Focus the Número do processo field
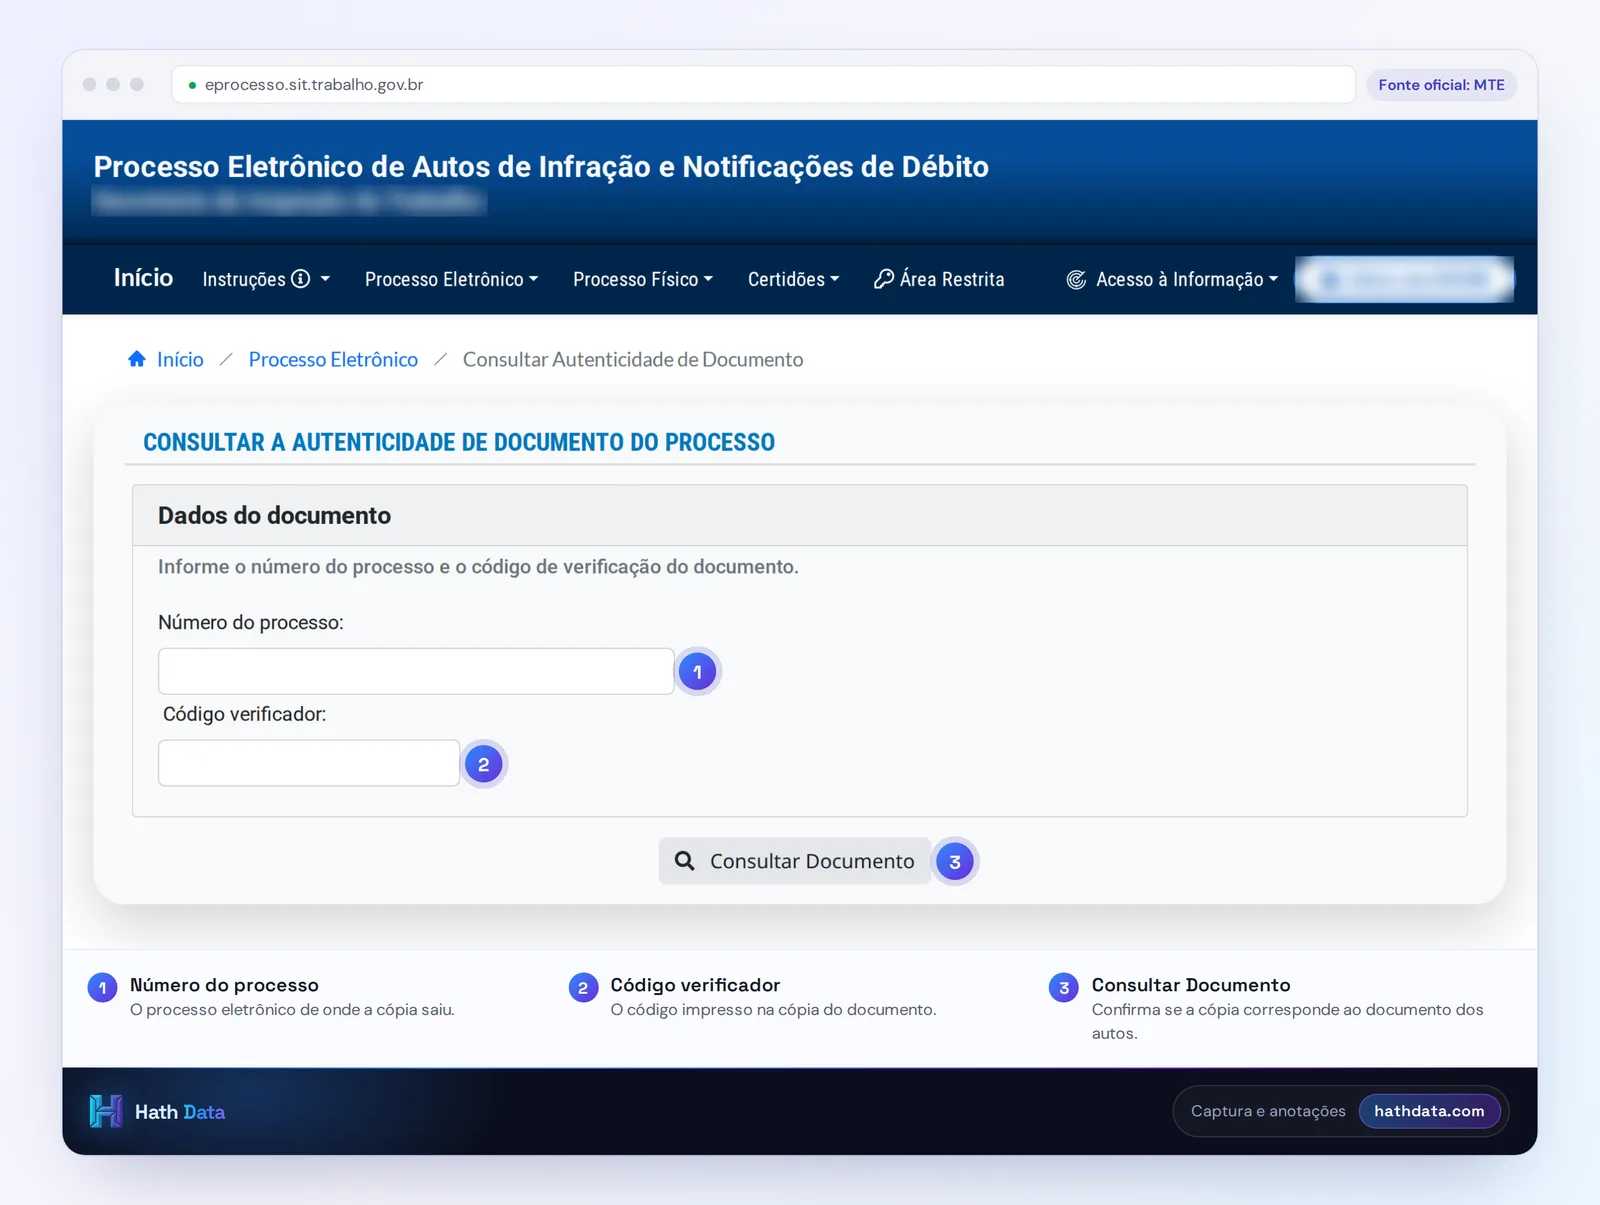This screenshot has height=1205, width=1600. [x=416, y=671]
